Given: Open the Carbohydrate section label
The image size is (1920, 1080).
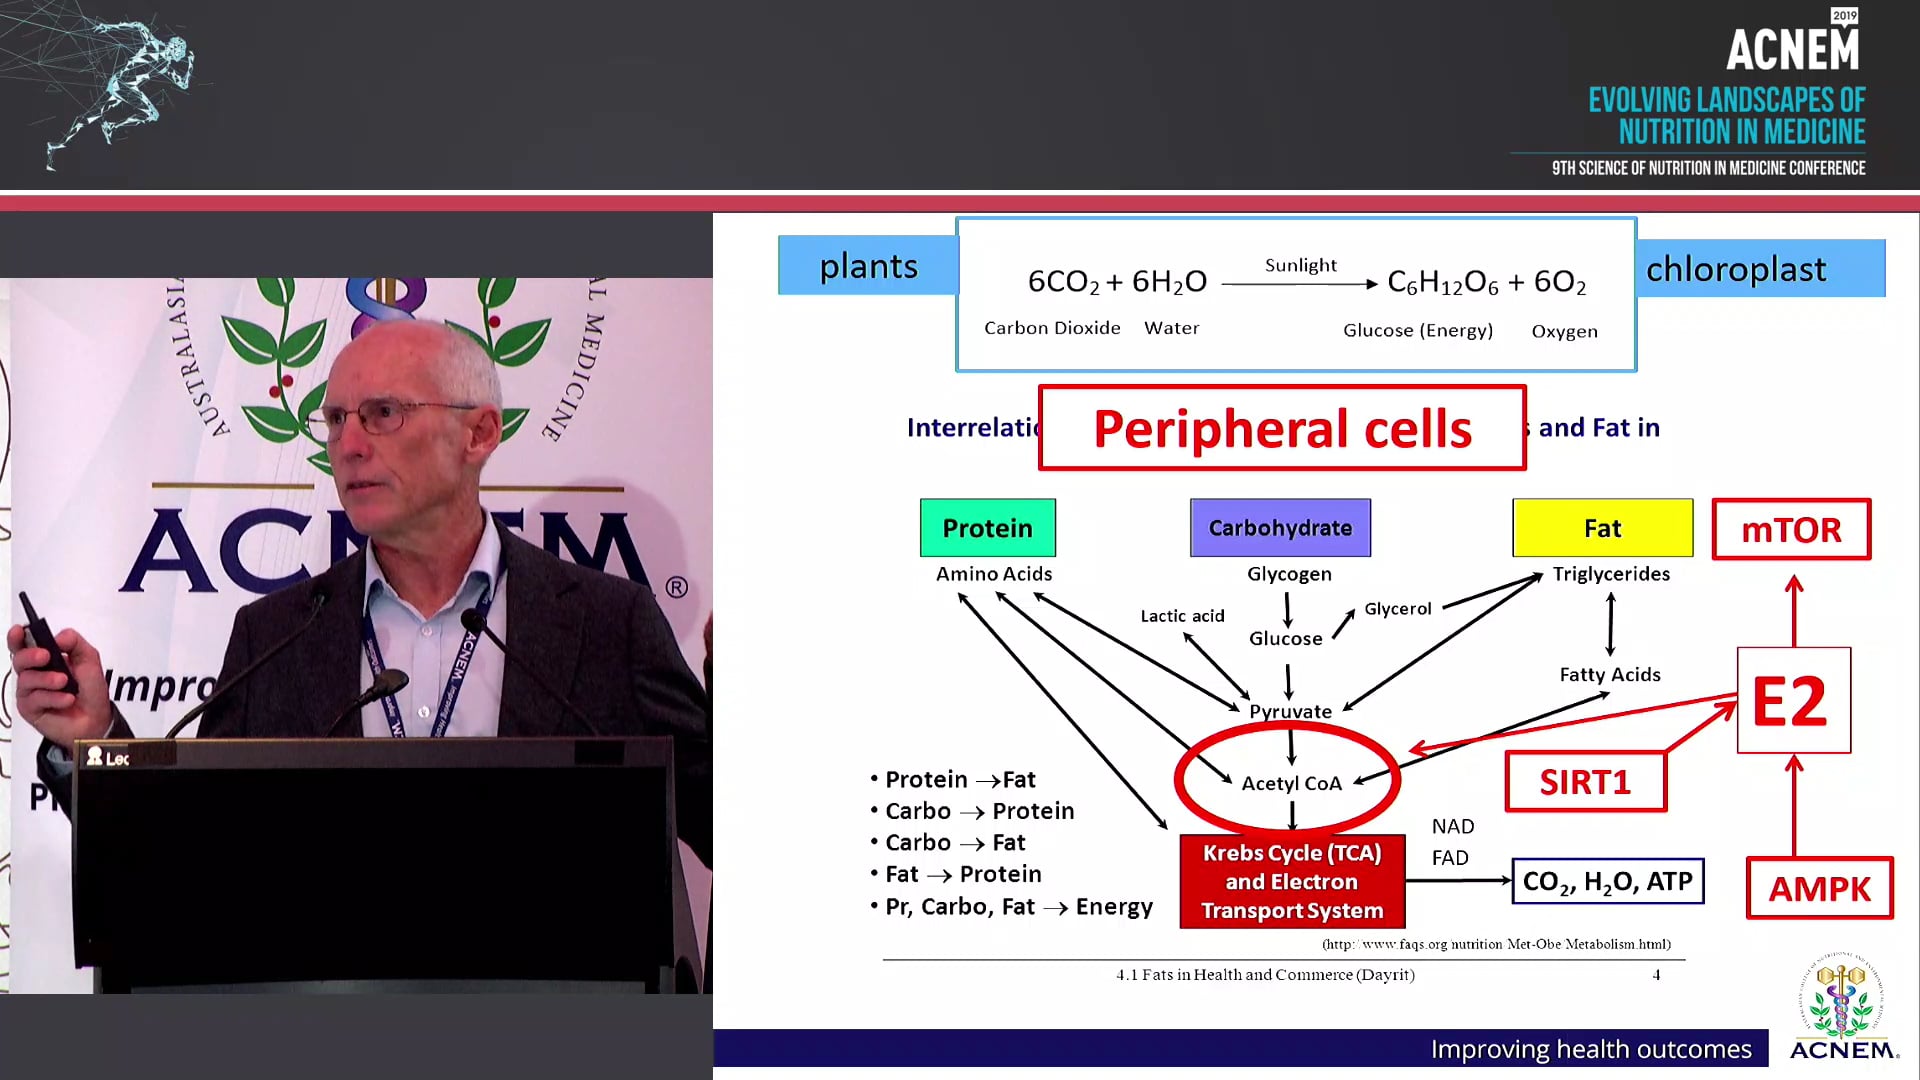Looking at the screenshot, I should coord(1280,527).
